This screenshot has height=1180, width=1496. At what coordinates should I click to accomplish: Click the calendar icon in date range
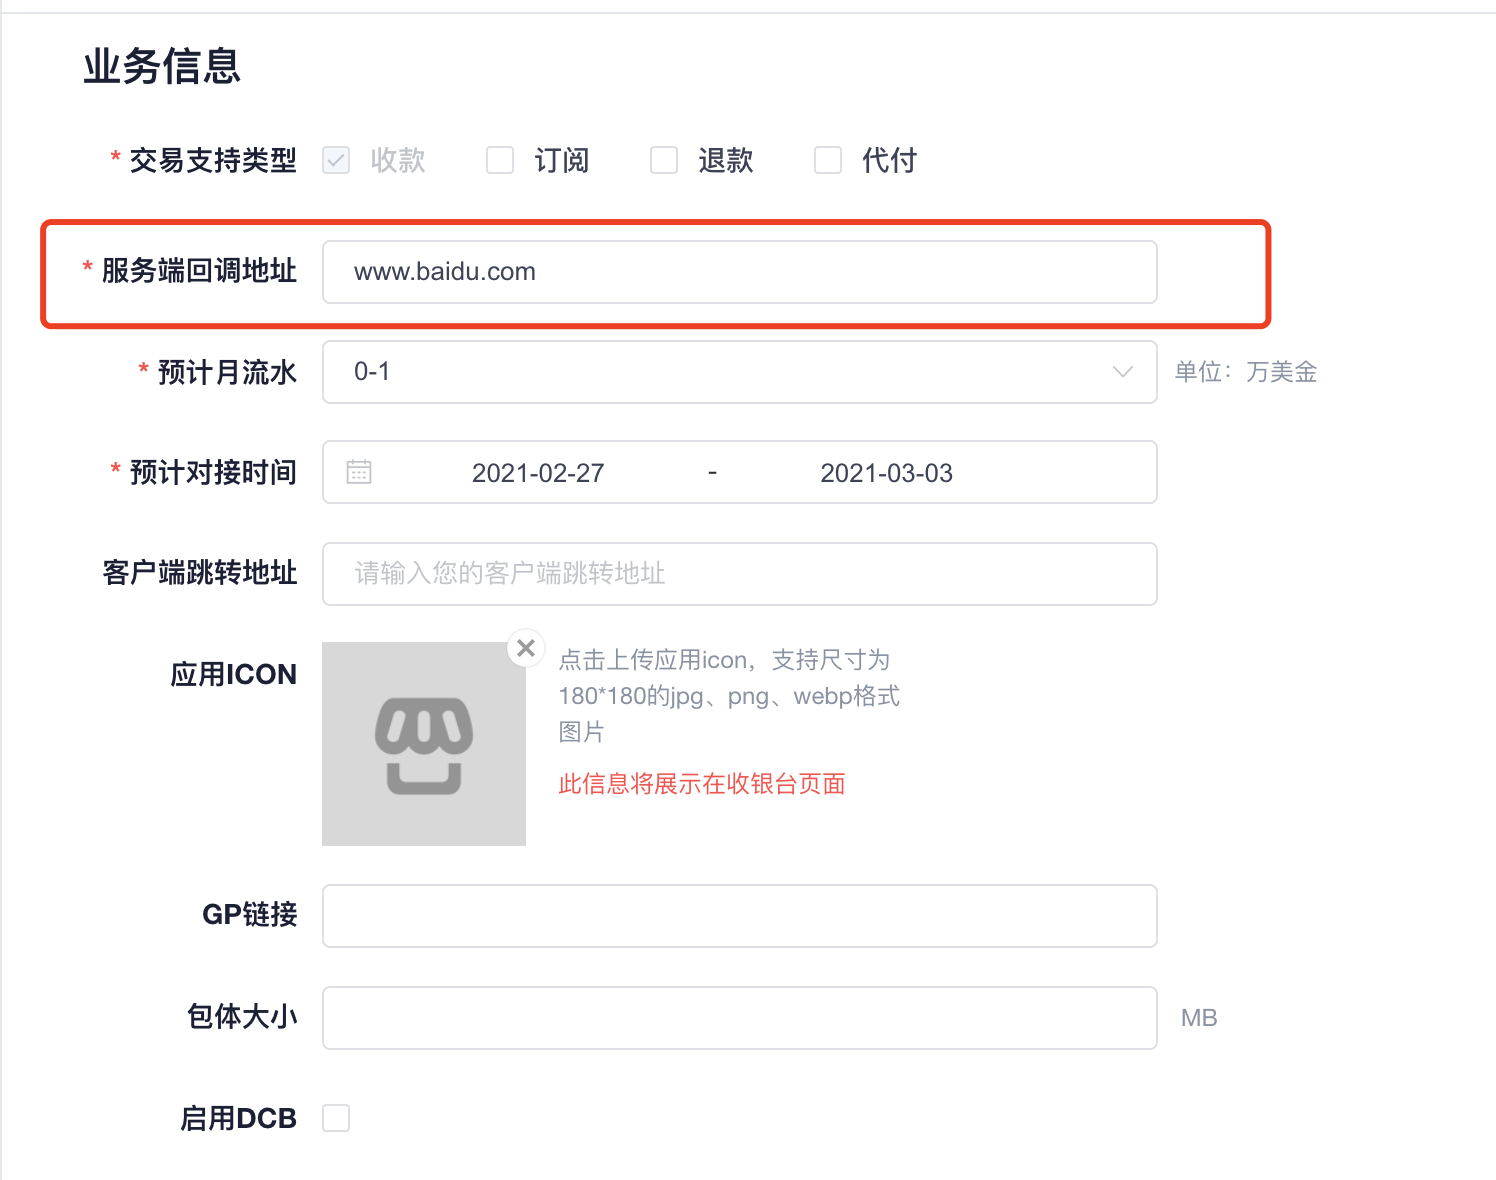[359, 472]
